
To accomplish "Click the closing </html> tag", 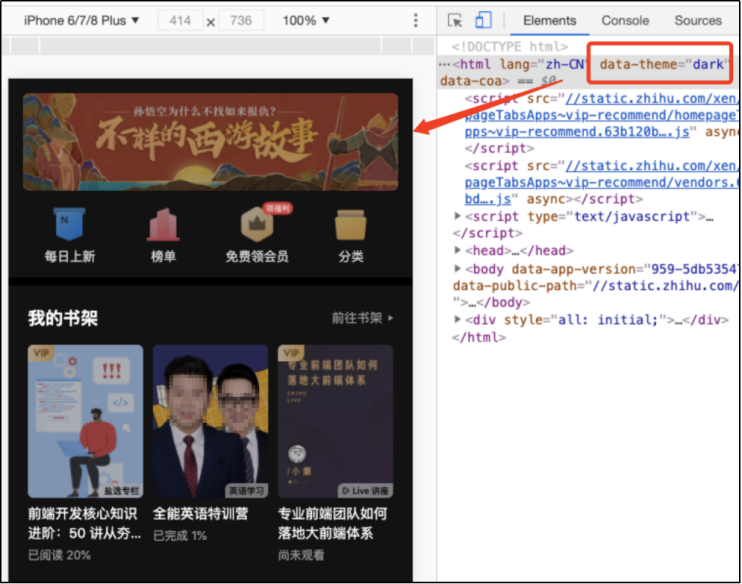I will click(x=479, y=337).
